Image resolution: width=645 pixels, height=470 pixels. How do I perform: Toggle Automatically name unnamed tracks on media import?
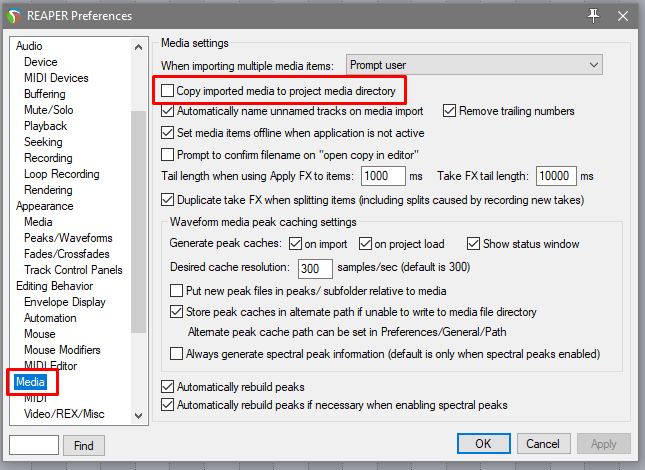pos(167,111)
